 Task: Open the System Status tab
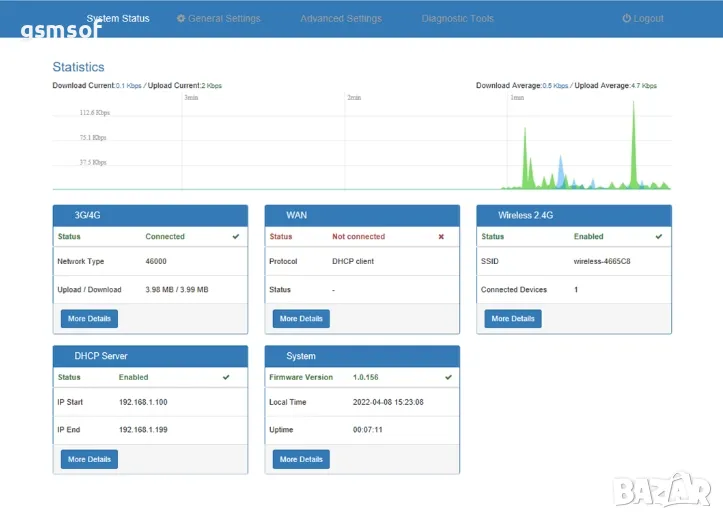click(x=118, y=18)
